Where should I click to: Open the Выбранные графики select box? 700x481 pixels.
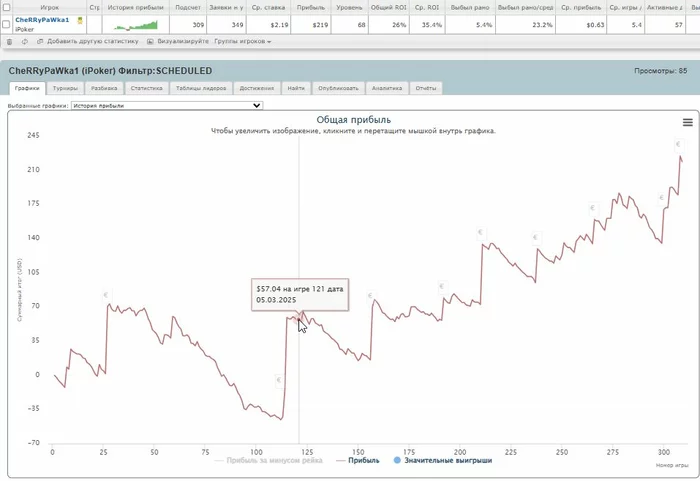(167, 106)
